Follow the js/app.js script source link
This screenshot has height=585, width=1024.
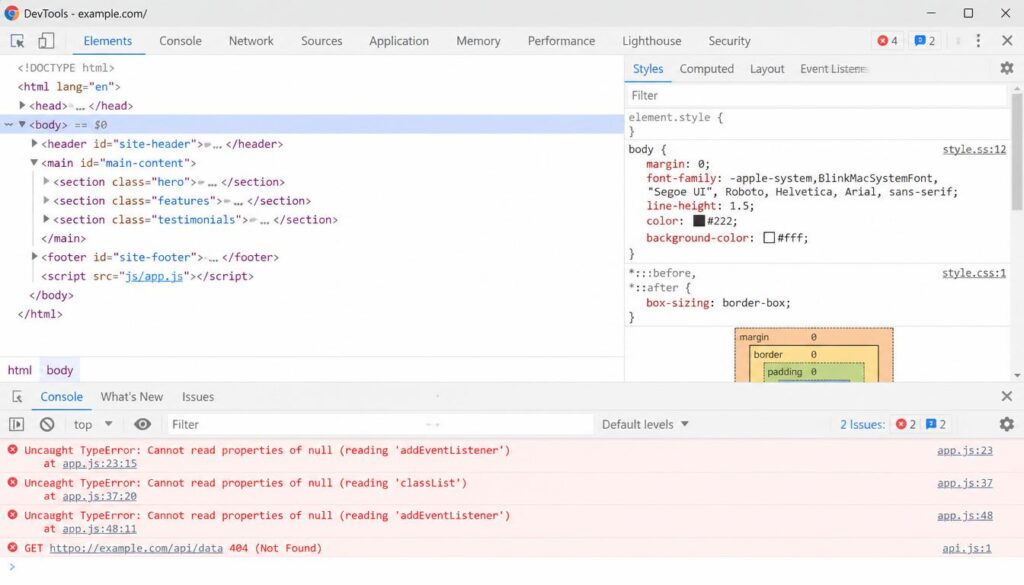[x=154, y=276]
